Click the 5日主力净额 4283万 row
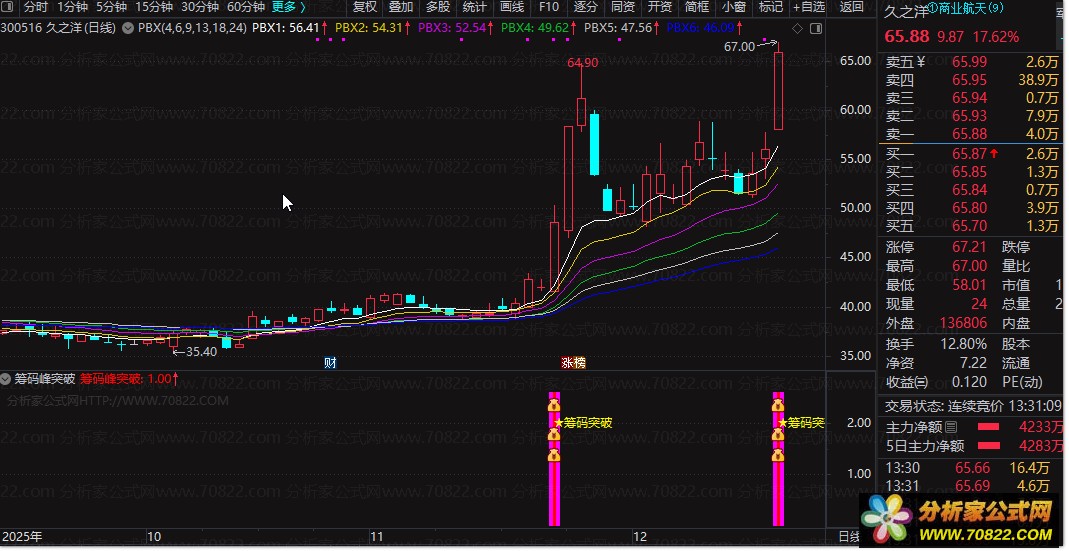This screenshot has width=1069, height=551. coord(972,446)
